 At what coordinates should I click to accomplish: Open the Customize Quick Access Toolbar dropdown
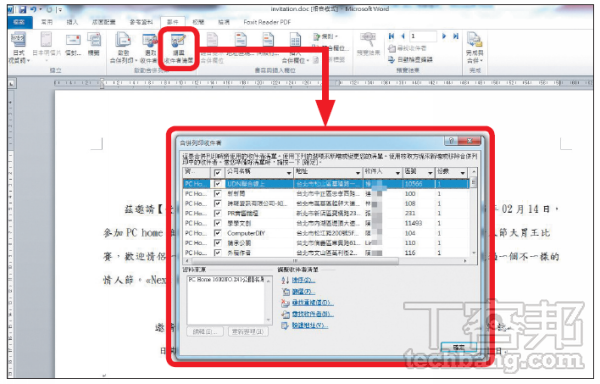(60, 9)
